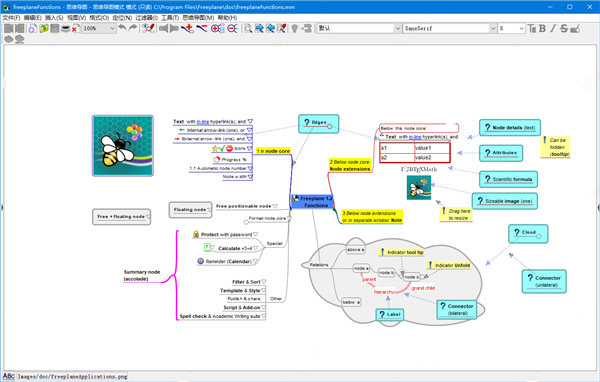Click the light bulb icon in toolbar
The image size is (600, 382).
click(294, 28)
